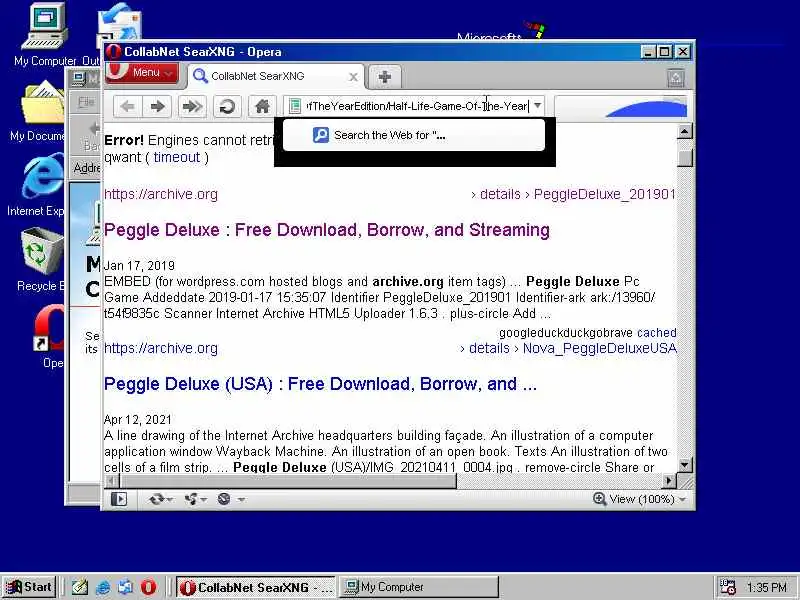The image size is (800, 600).
Task: Open 'Peggle Deluxe : Free Download' result link
Action: pyautogui.click(x=327, y=230)
